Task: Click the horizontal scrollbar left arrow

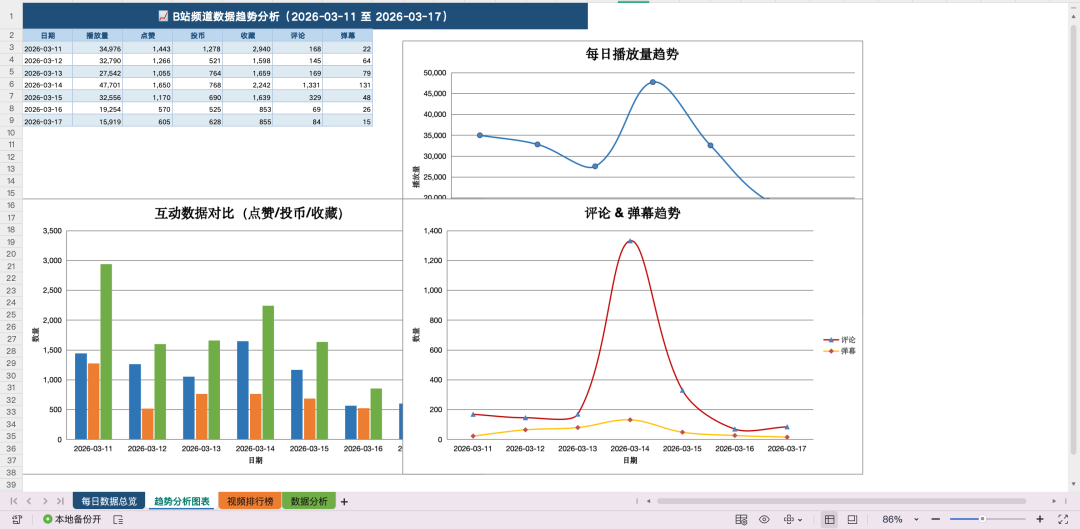Action: (648, 501)
